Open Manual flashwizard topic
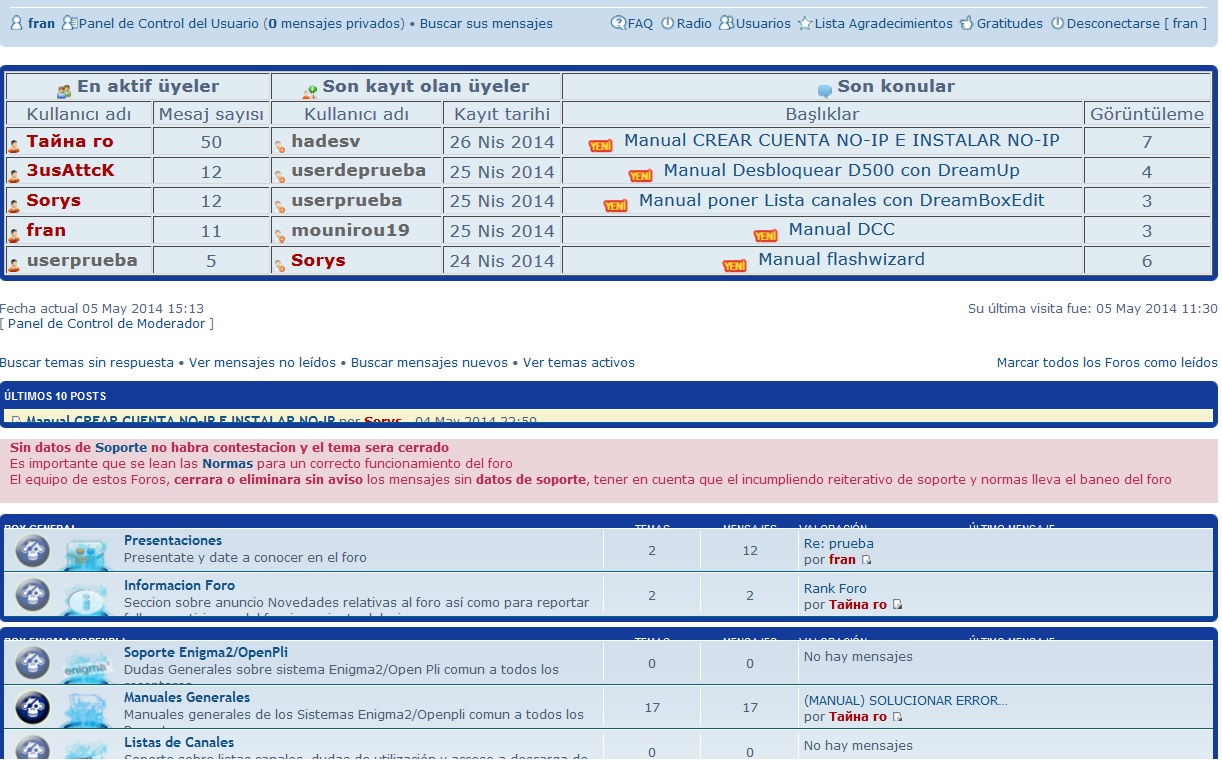 tap(841, 260)
